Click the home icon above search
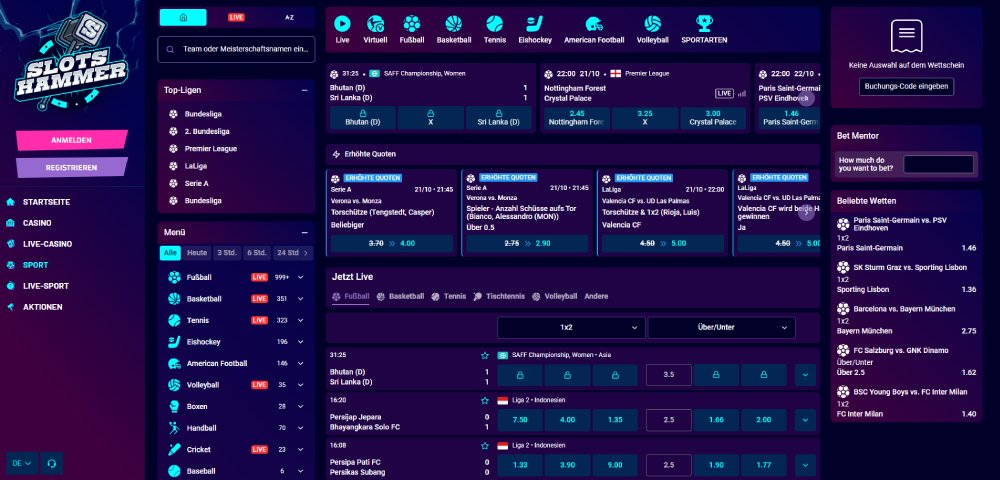The width and height of the screenshot is (1000, 480). pyautogui.click(x=182, y=17)
